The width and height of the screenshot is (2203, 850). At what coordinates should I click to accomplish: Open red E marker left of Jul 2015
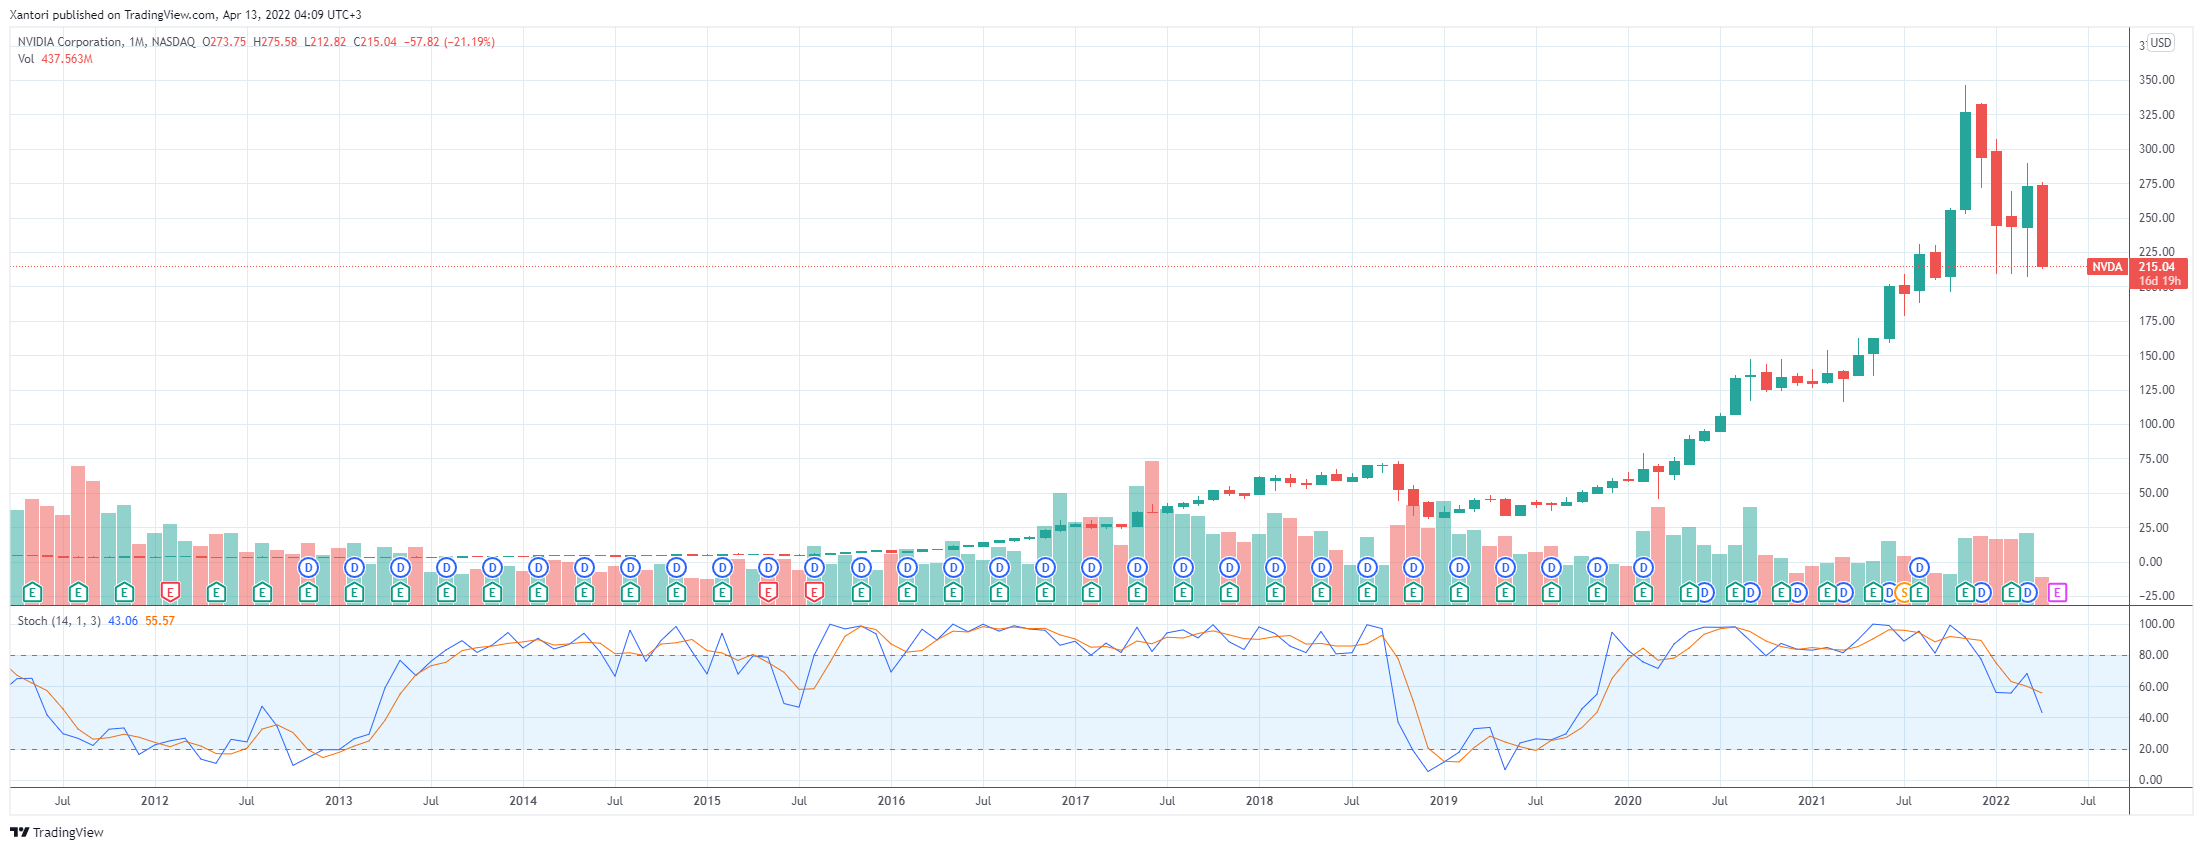click(768, 592)
